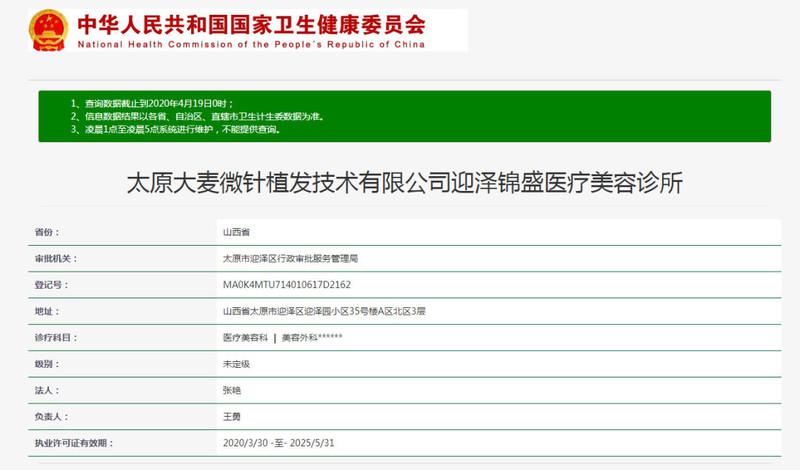
Task: Click the 省份 row label
Action: point(47,231)
